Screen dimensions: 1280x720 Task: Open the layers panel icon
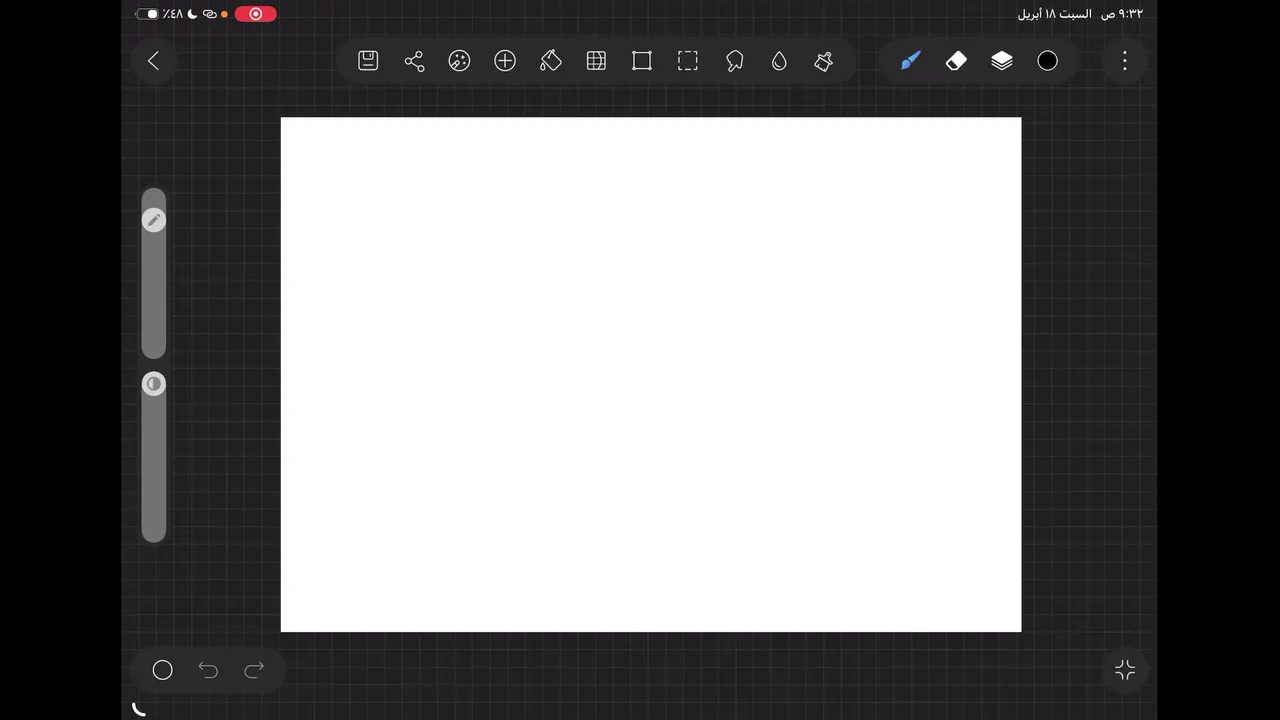tap(1002, 61)
